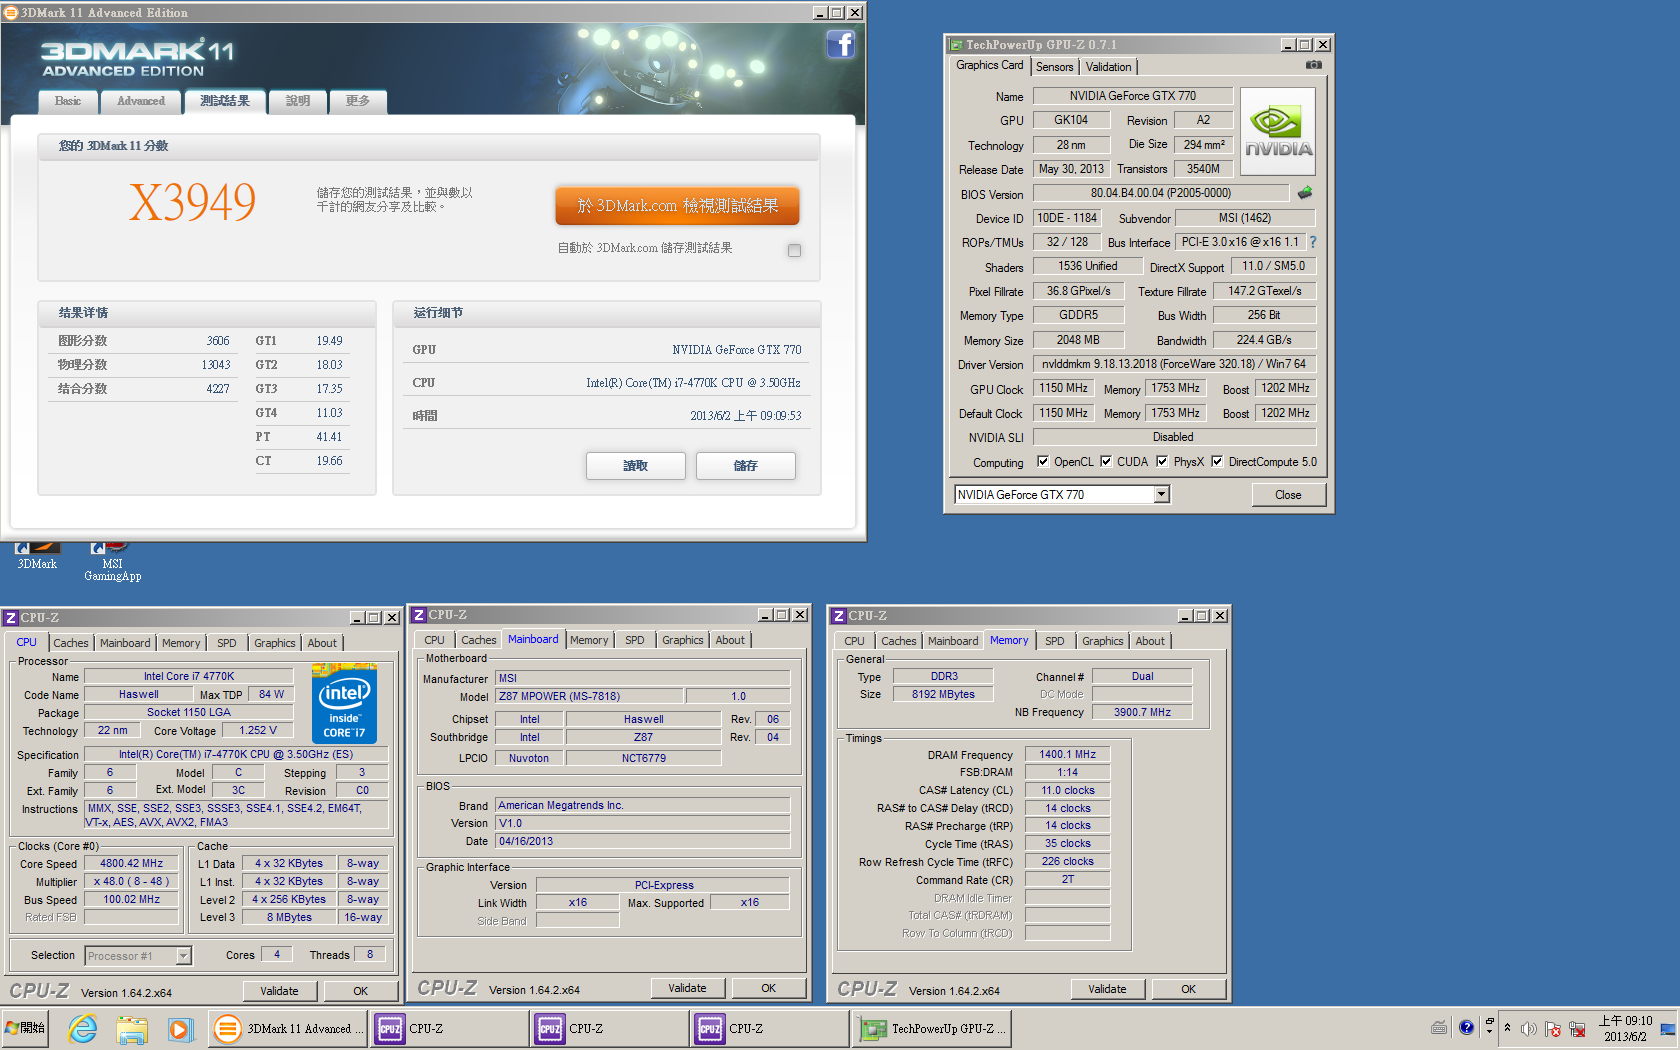Open SPD tab in Memory CPU-Z window

1055,641
